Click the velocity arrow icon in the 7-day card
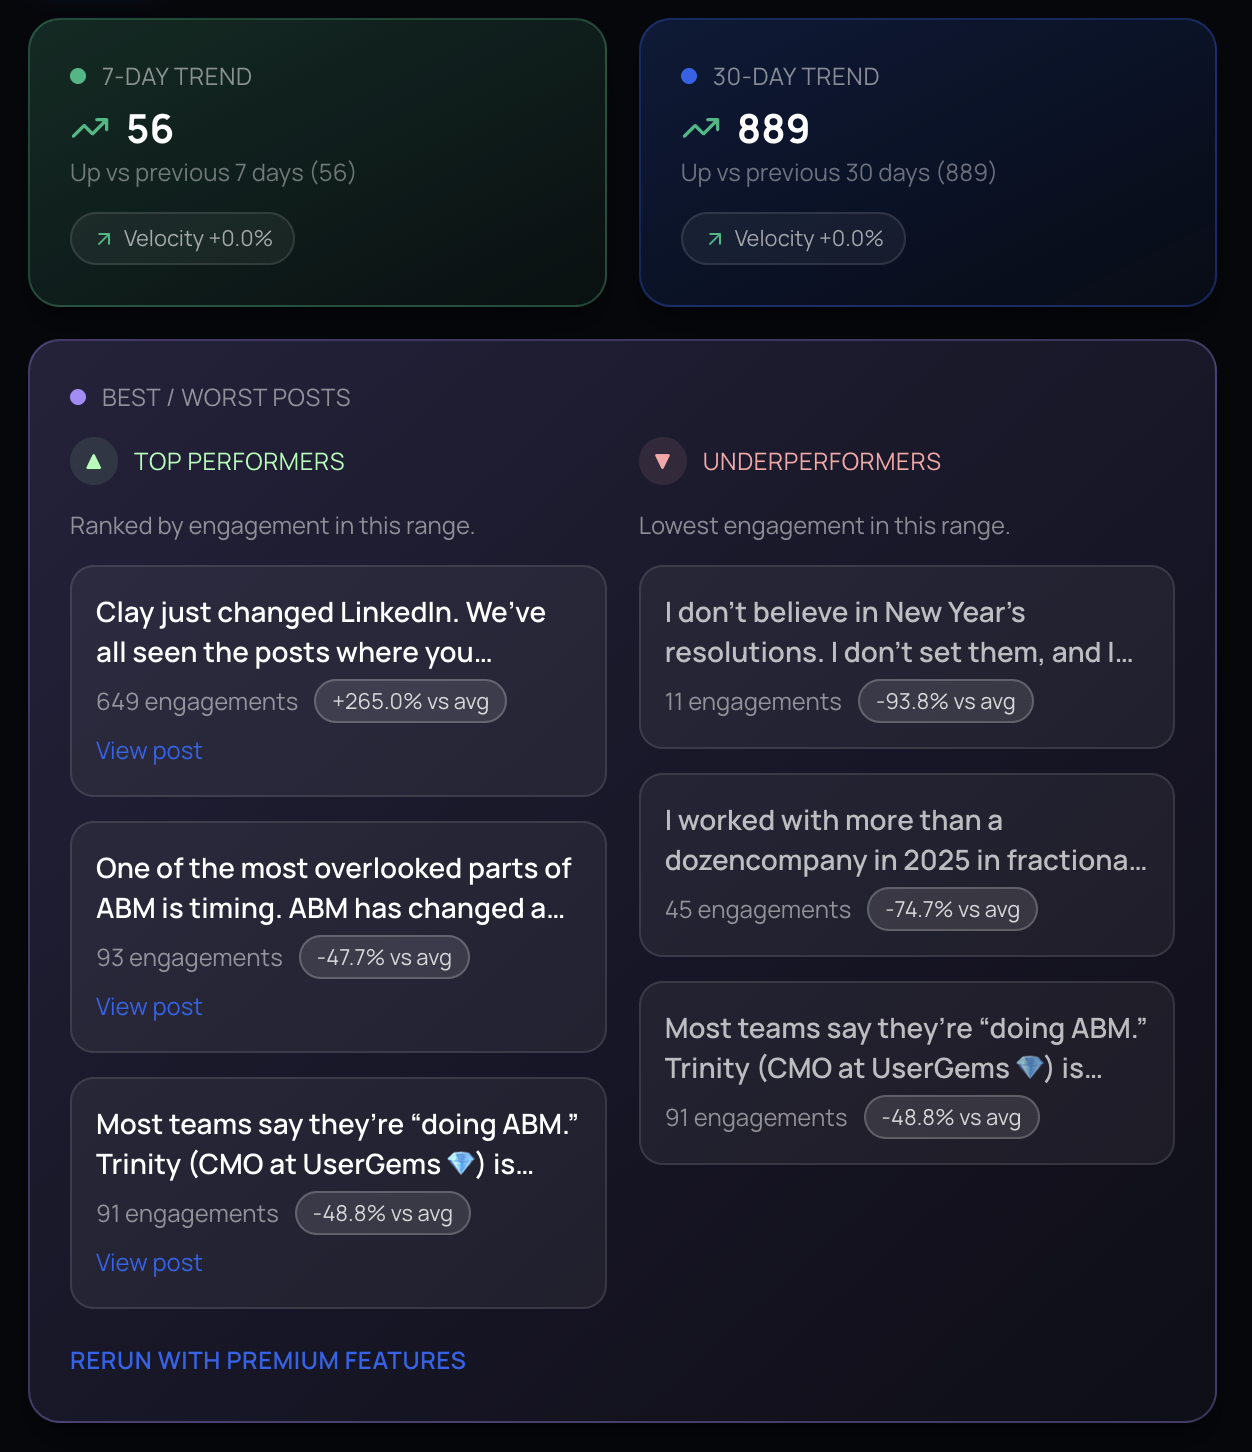Viewport: 1252px width, 1452px height. 103,238
